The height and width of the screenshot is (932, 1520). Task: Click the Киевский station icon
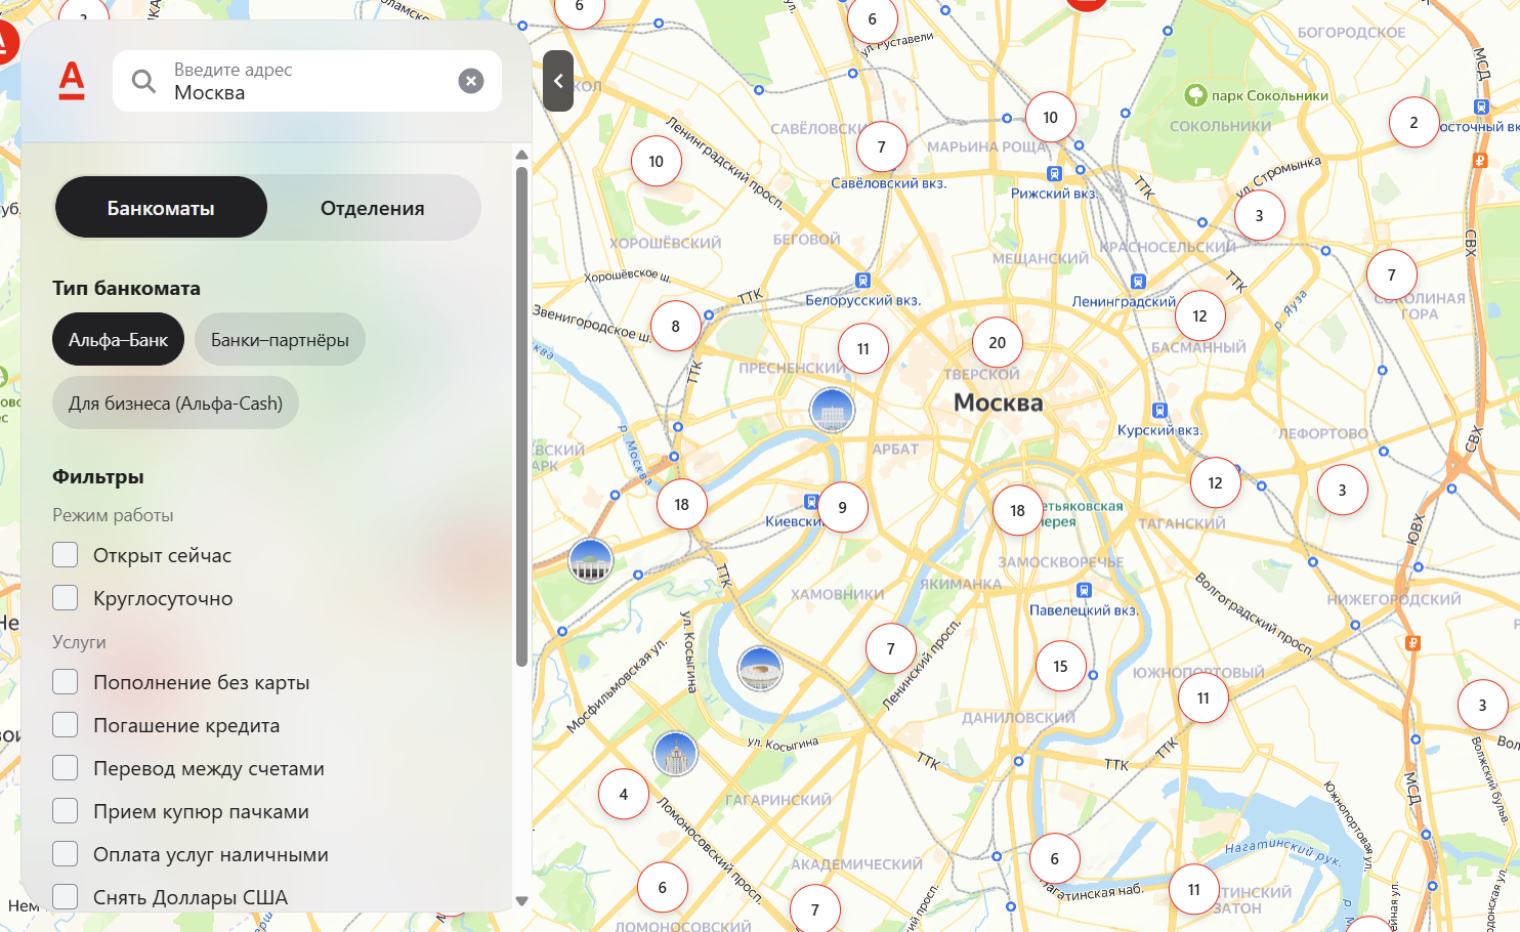(x=811, y=501)
